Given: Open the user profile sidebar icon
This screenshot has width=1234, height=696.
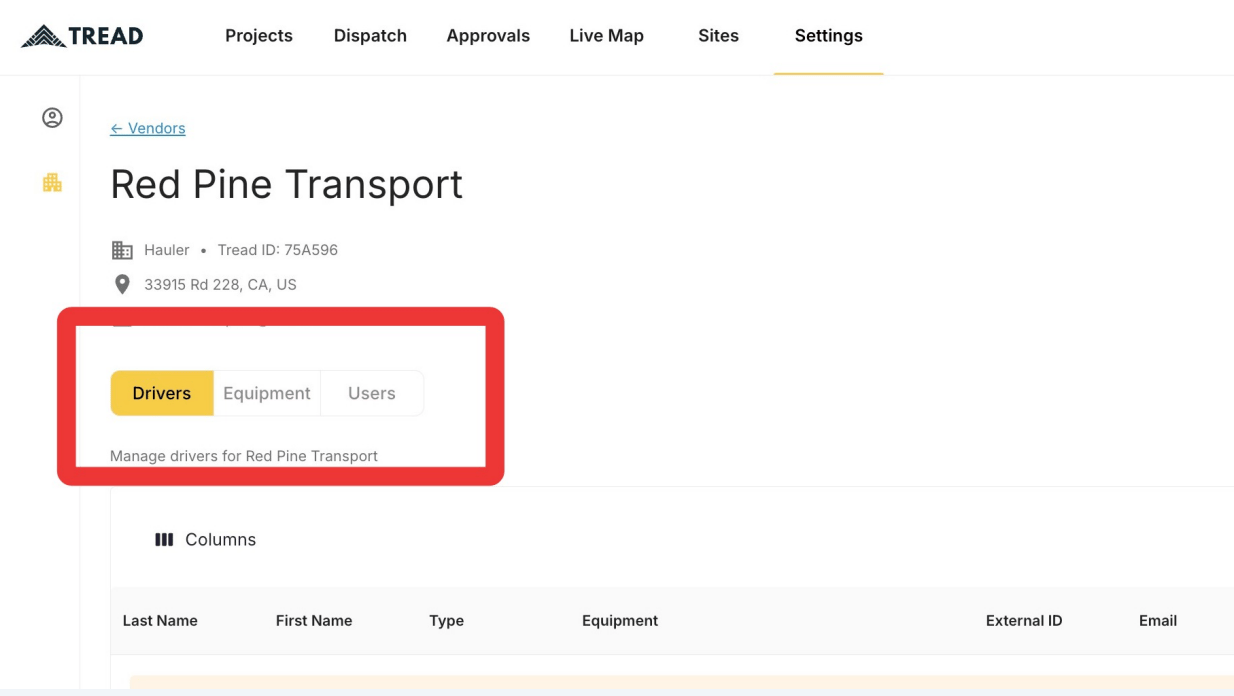Looking at the screenshot, I should pyautogui.click(x=52, y=118).
